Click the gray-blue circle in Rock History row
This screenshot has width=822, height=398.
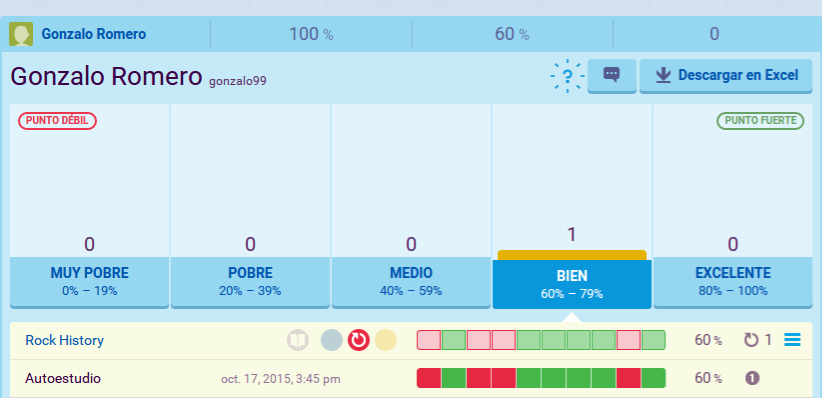coord(332,340)
